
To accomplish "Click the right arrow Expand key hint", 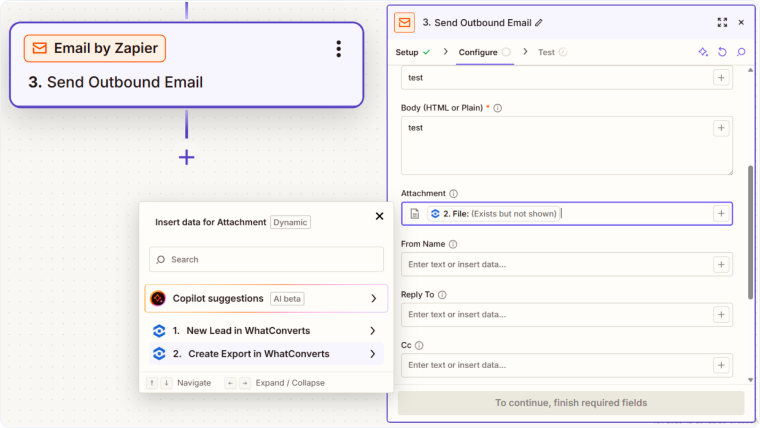I will pos(245,383).
